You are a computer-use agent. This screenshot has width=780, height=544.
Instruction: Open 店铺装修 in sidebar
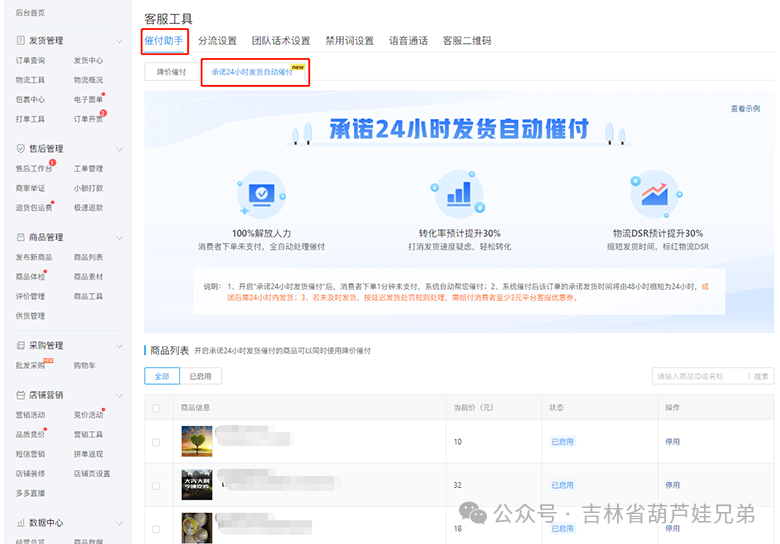click(x=30, y=473)
